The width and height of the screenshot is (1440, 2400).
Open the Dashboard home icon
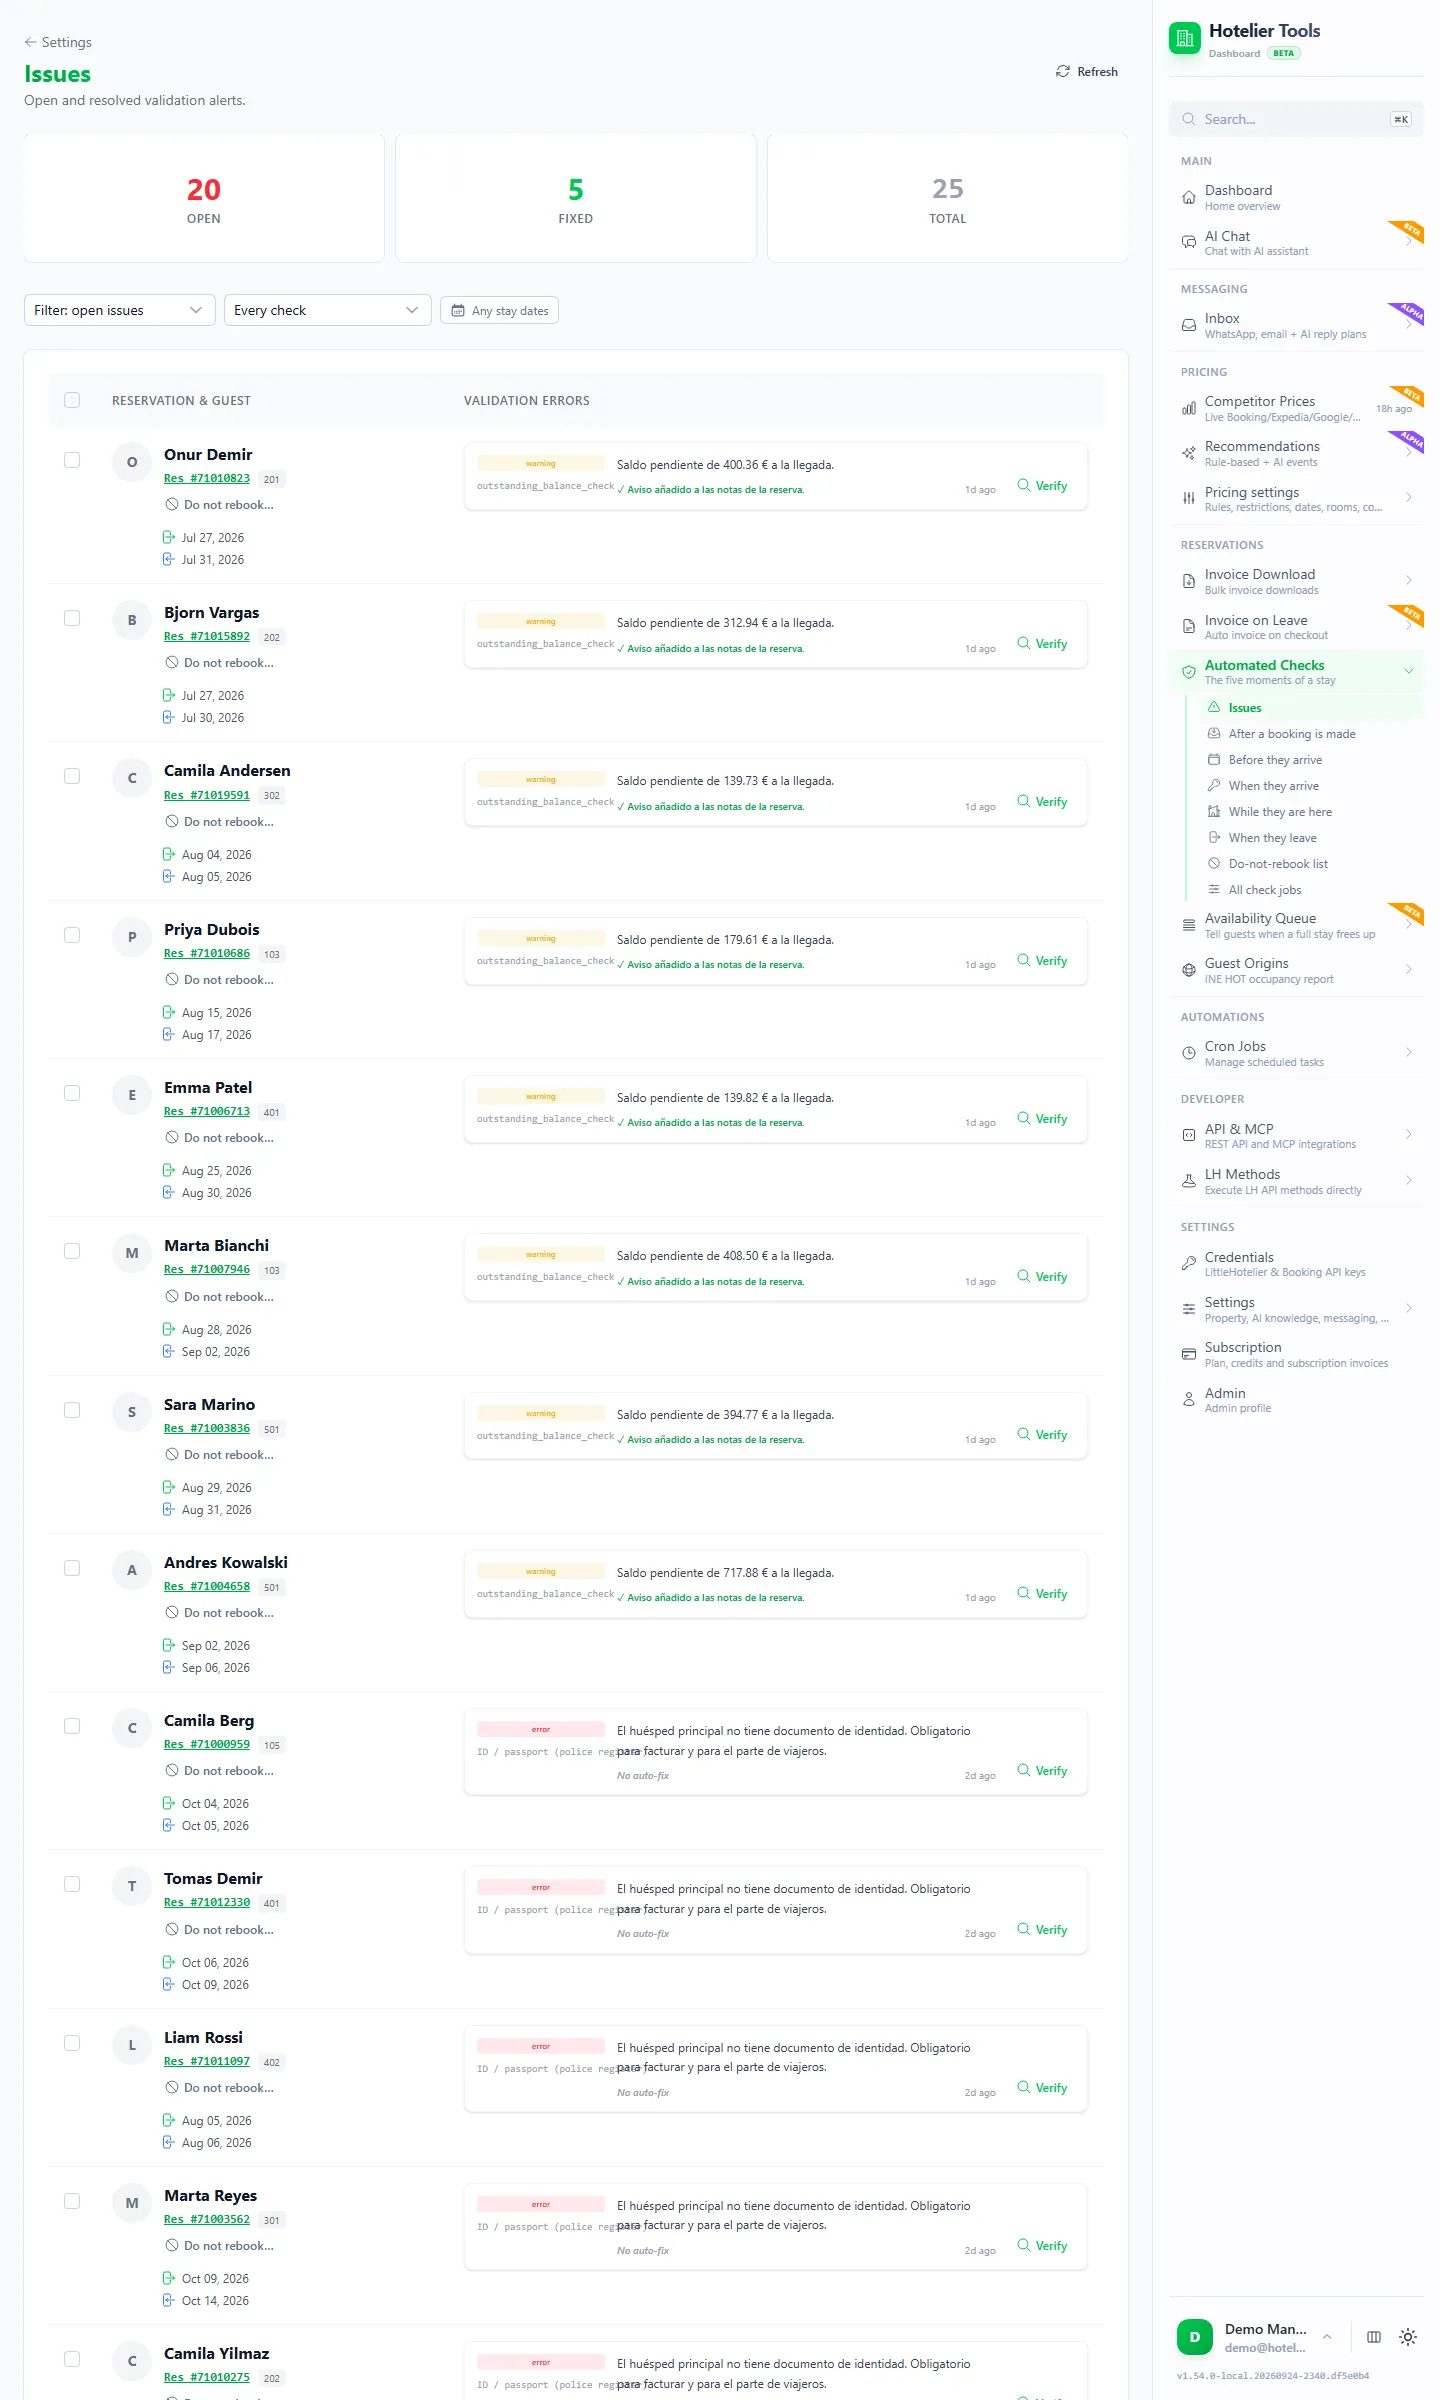1189,197
